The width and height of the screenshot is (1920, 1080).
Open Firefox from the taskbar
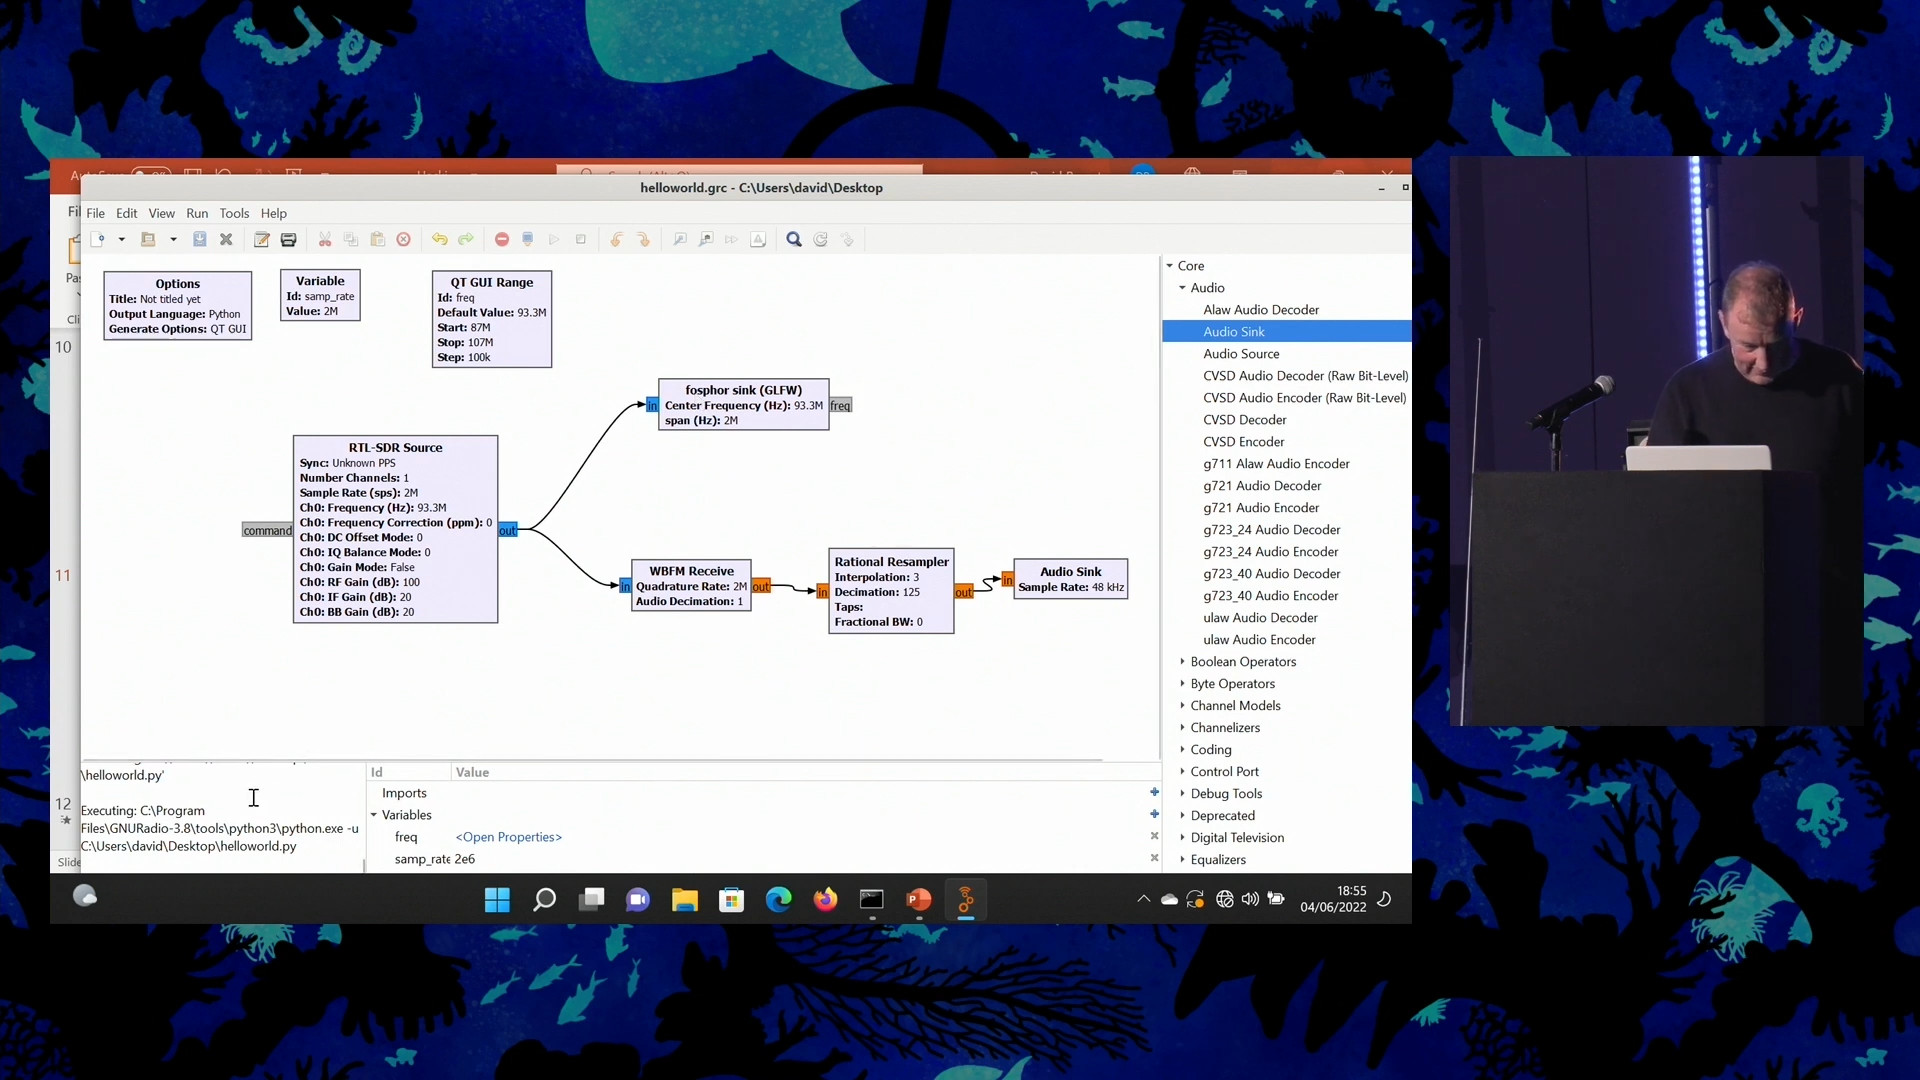825,900
